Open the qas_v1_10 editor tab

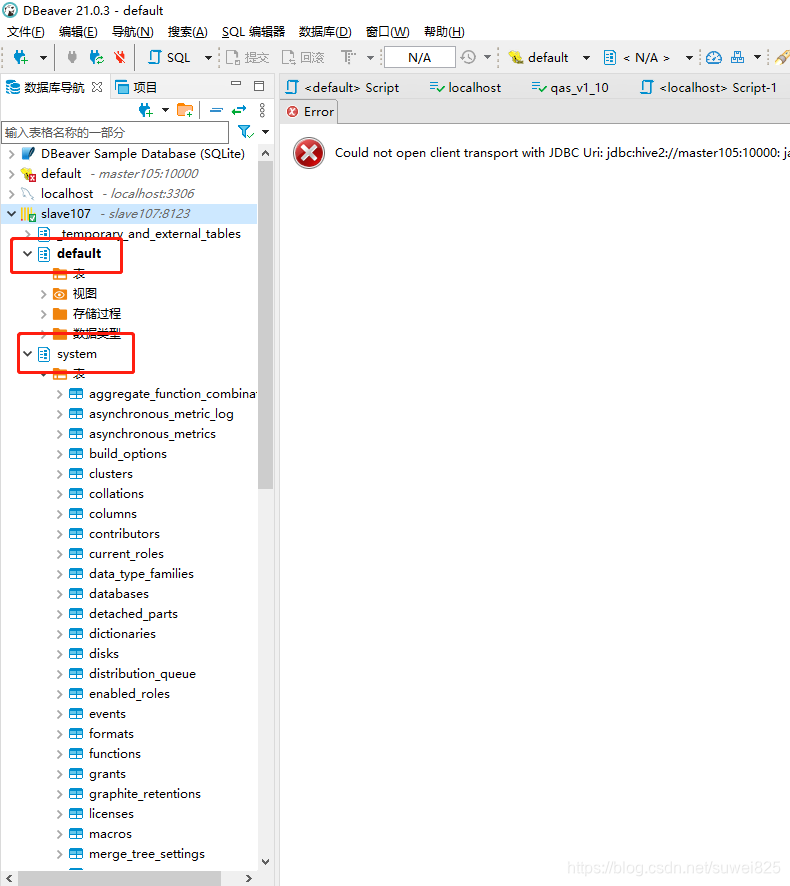[570, 88]
